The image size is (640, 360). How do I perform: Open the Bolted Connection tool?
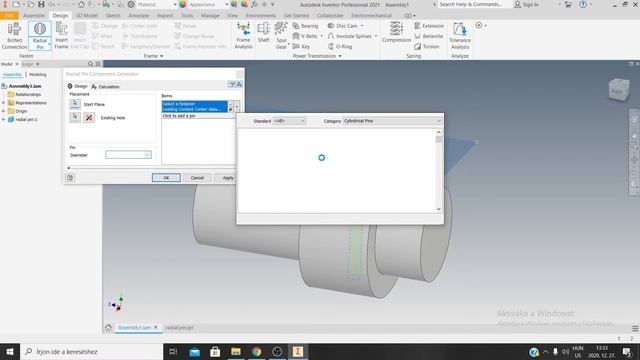point(14,36)
